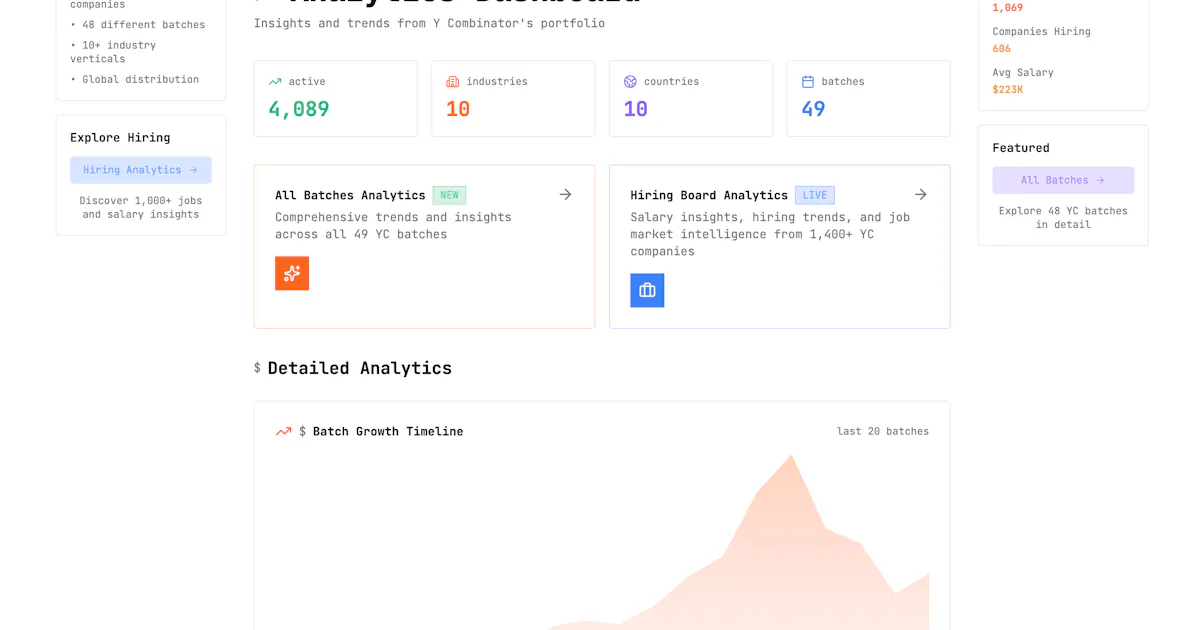Click the blue briefcase icon in Hiring Board Analytics

[x=647, y=290]
